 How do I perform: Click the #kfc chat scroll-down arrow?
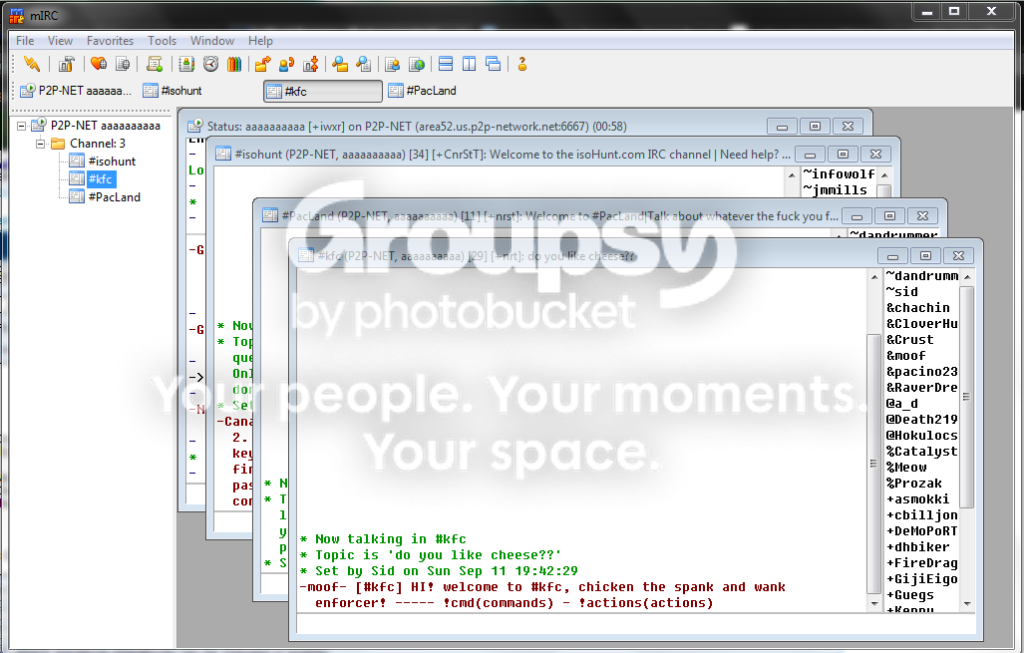point(874,603)
